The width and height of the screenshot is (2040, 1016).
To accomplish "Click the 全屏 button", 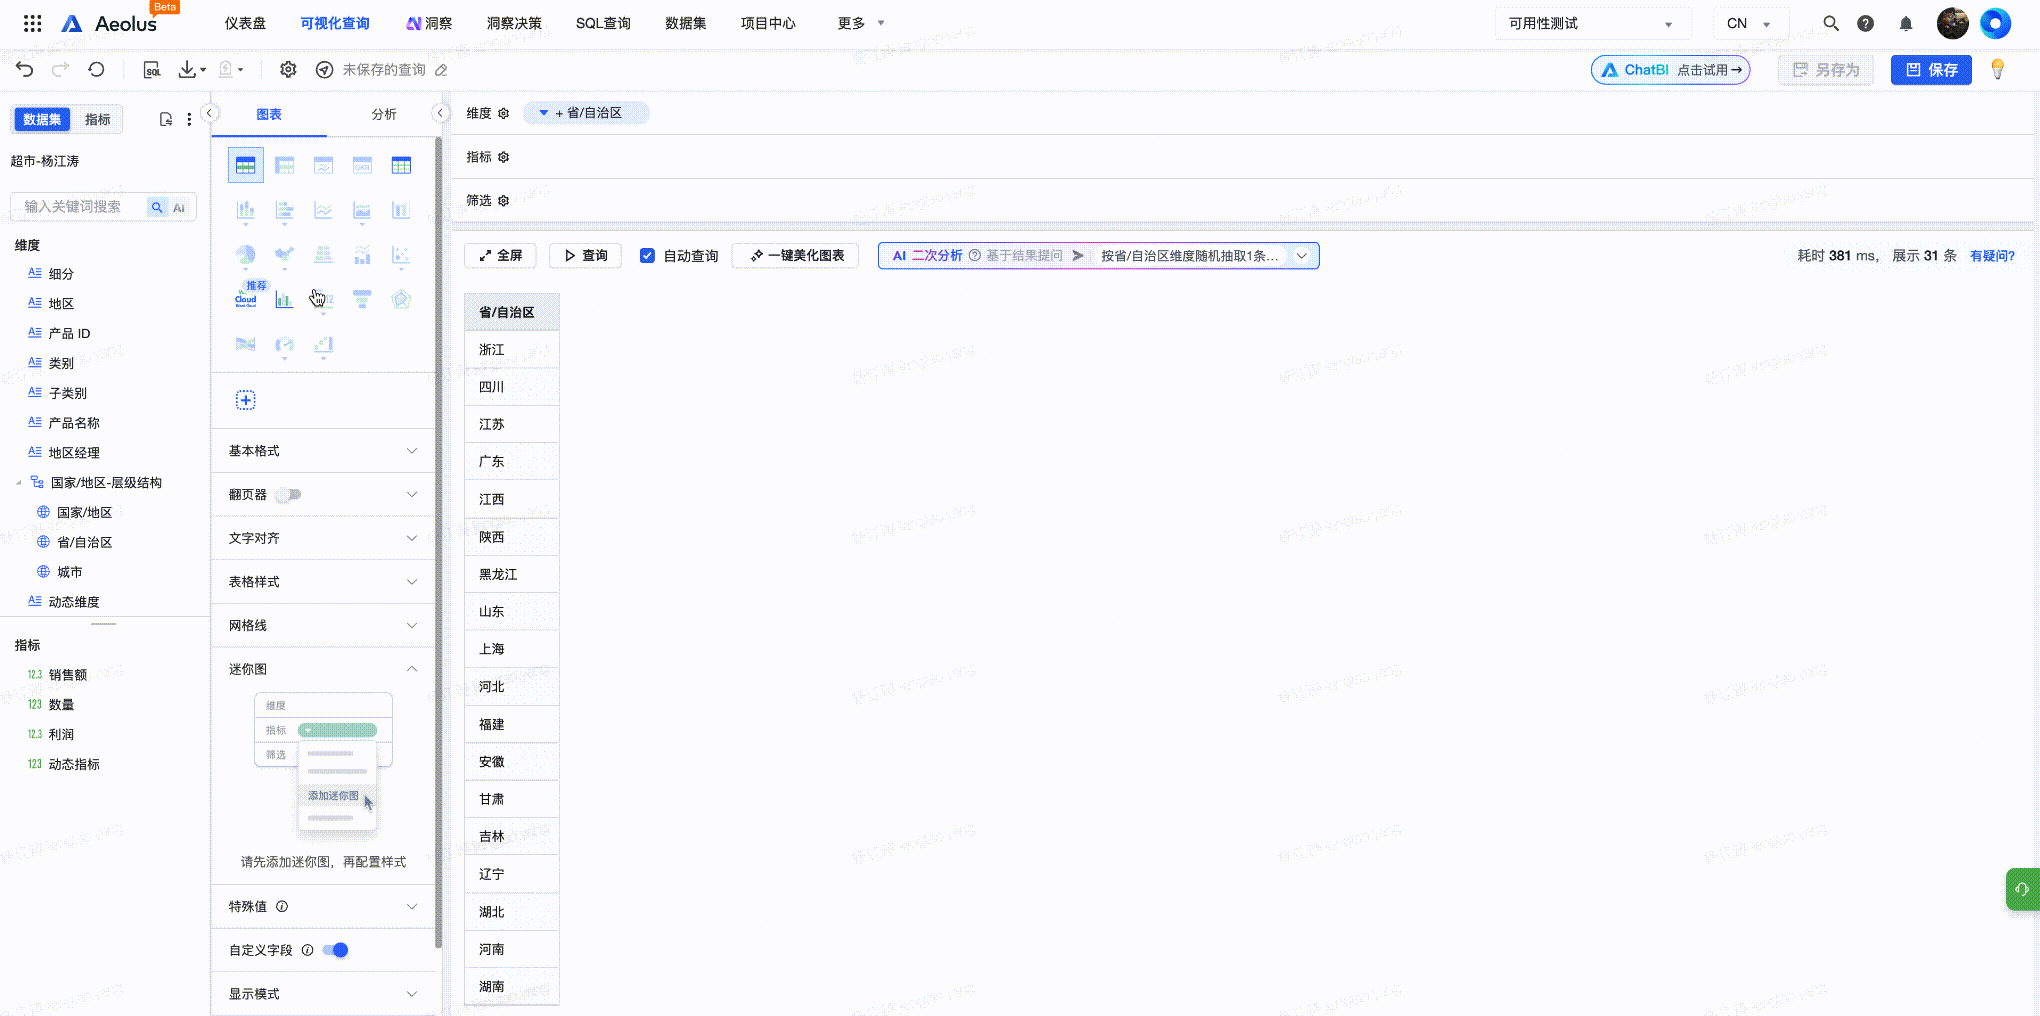I will pos(500,256).
